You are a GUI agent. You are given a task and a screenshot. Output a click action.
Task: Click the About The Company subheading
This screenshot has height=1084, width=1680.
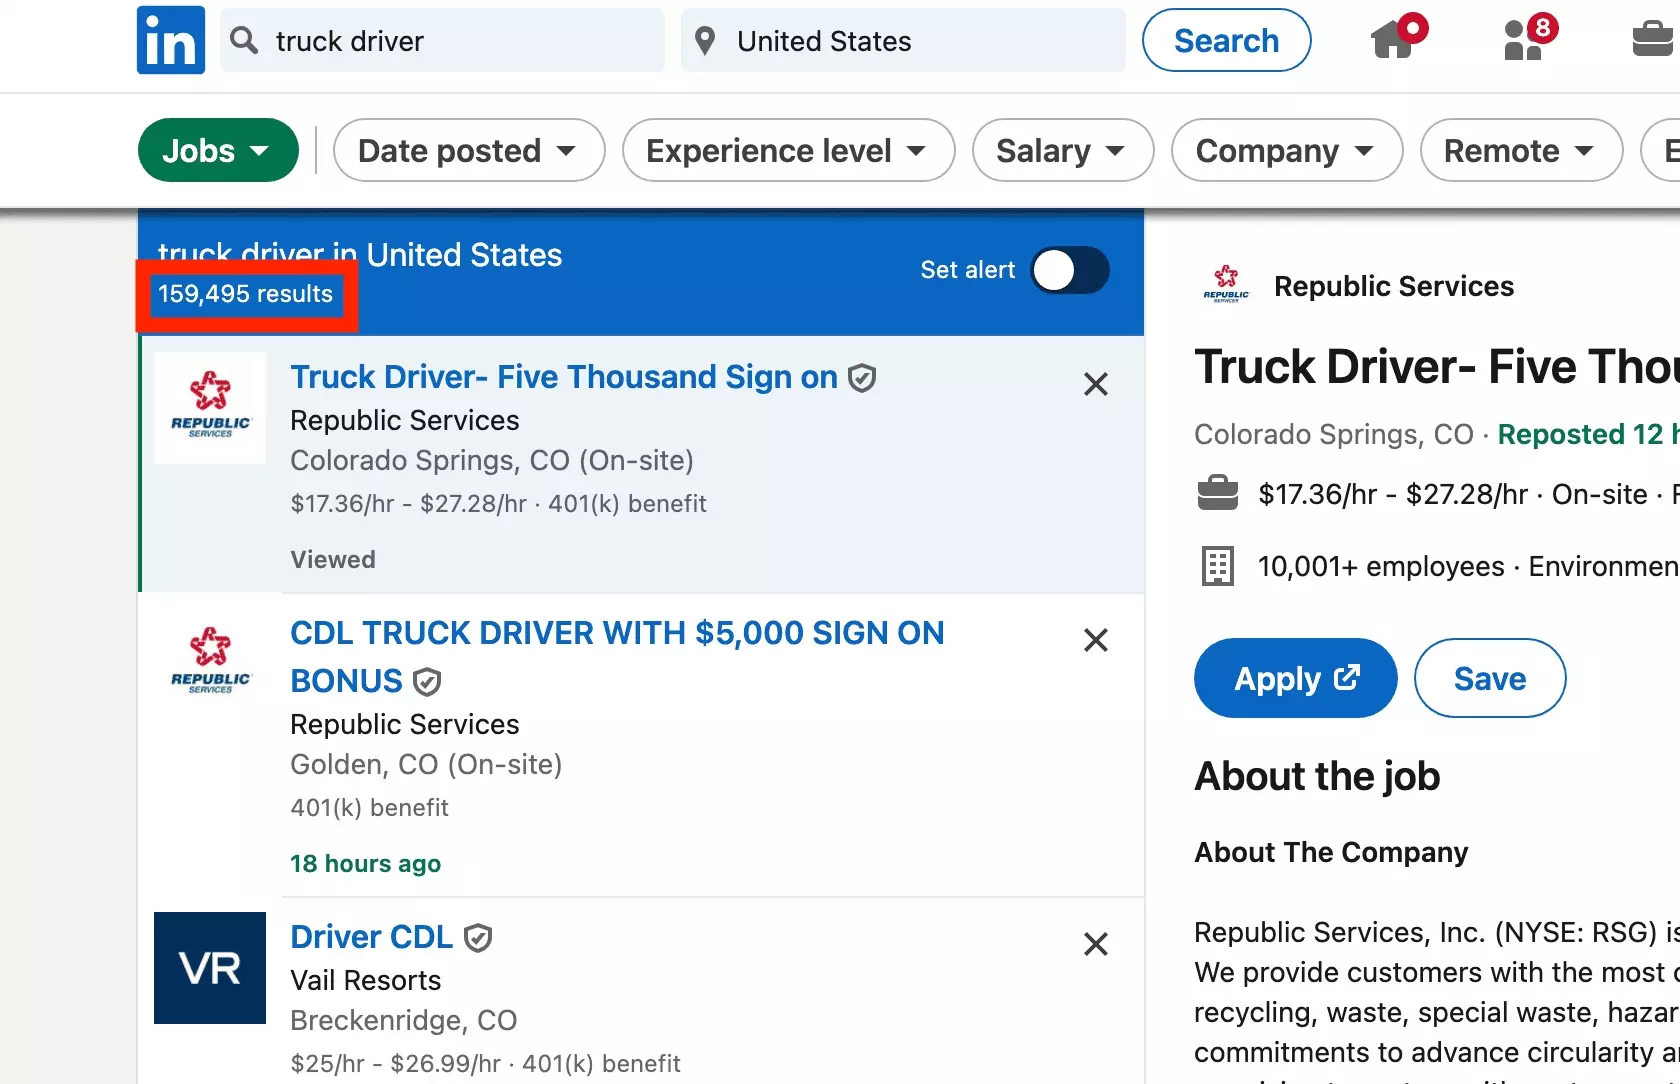[1331, 852]
